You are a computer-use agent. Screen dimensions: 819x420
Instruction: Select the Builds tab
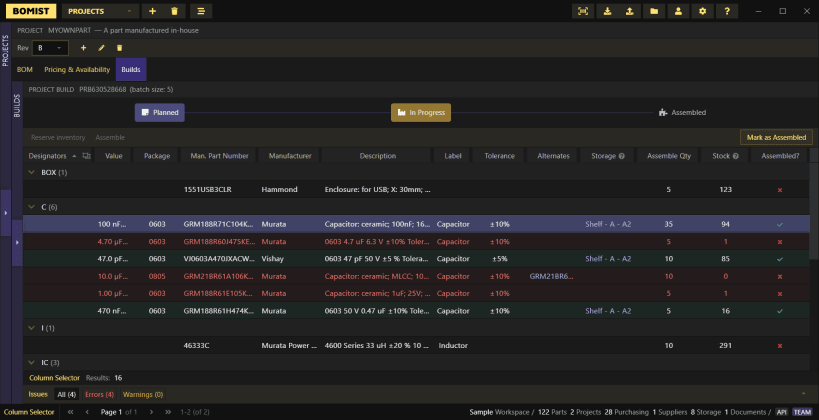coord(131,69)
